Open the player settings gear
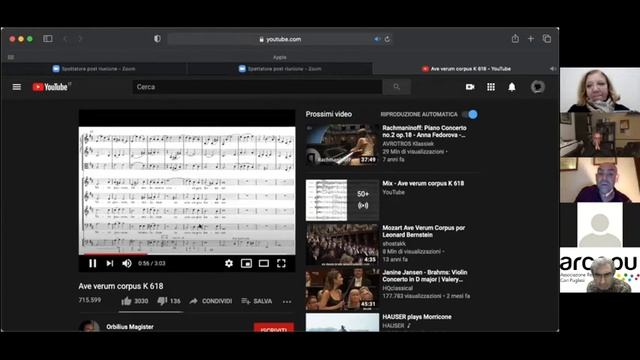 click(229, 264)
